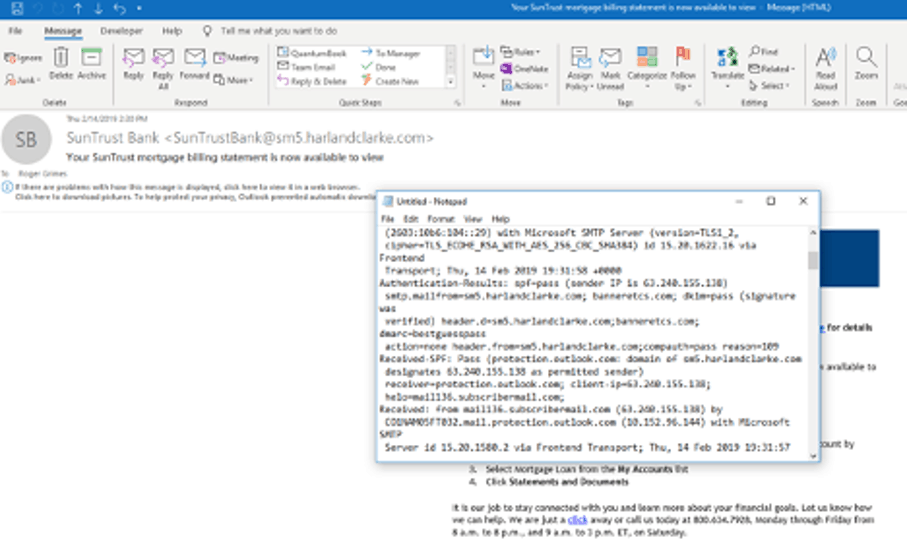This screenshot has height=552, width=908.
Task: Click the Notepad scroll down arrow
Action: coord(813,456)
